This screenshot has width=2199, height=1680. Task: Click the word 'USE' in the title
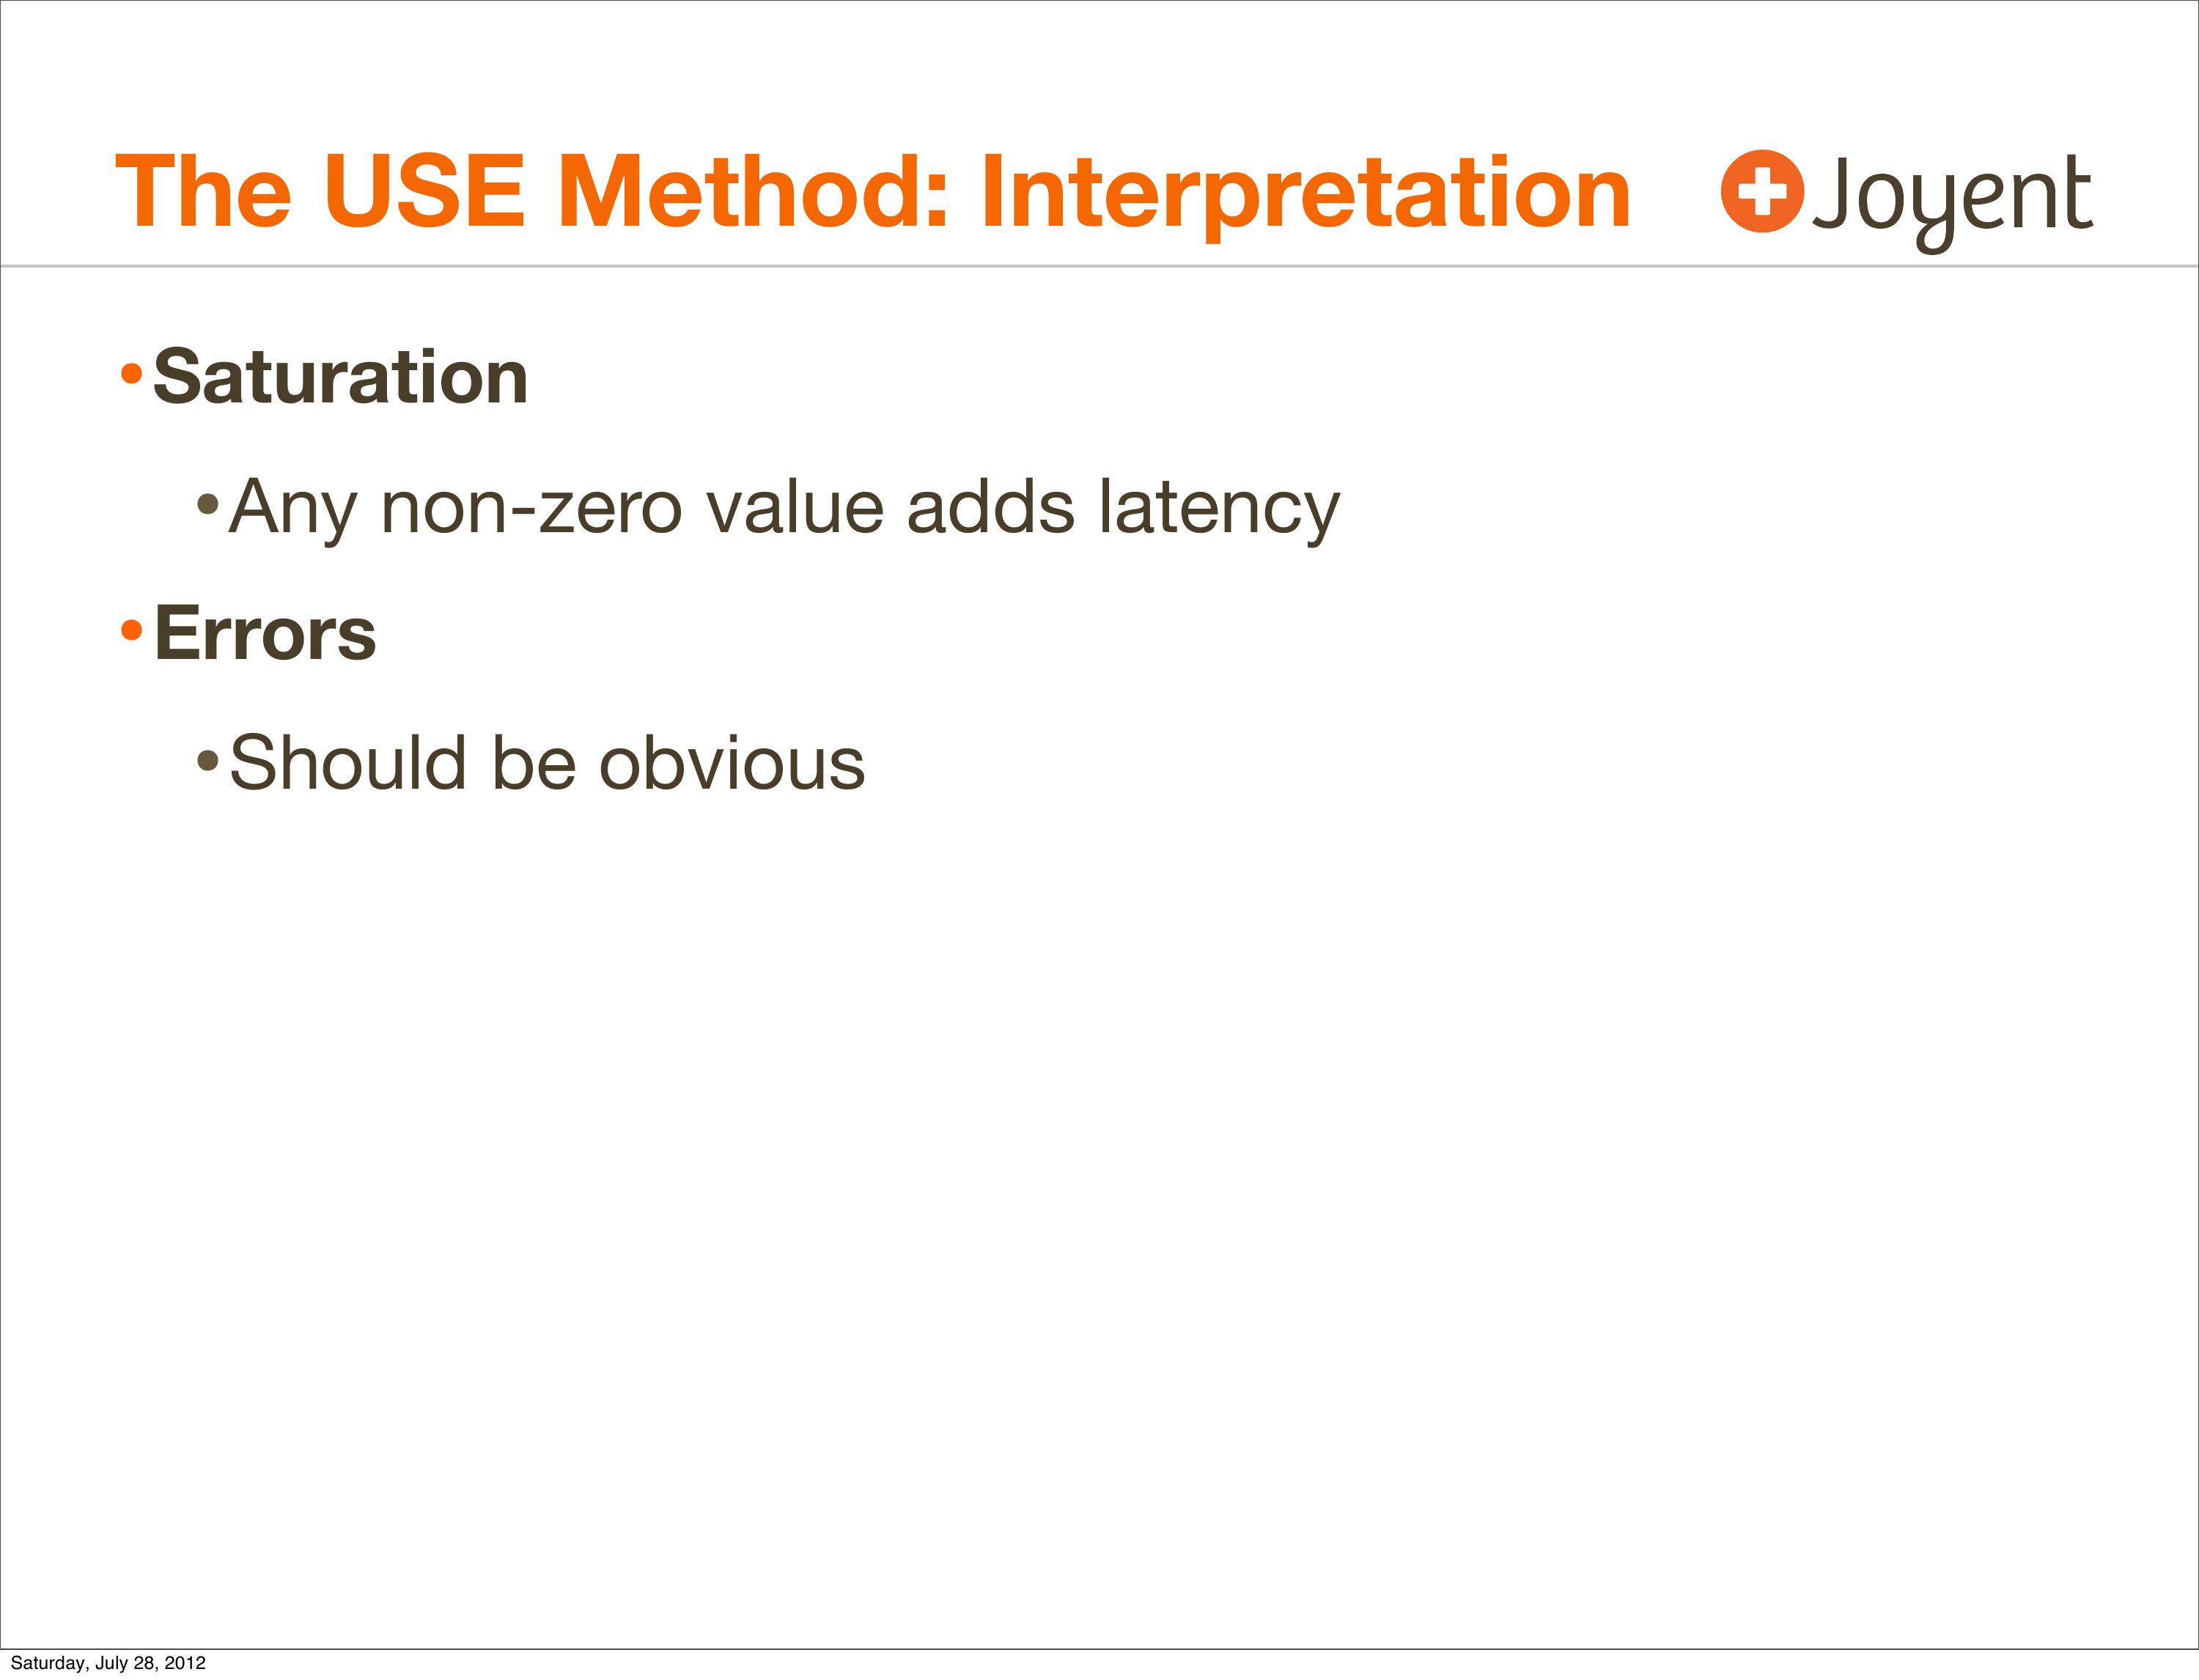[x=424, y=191]
